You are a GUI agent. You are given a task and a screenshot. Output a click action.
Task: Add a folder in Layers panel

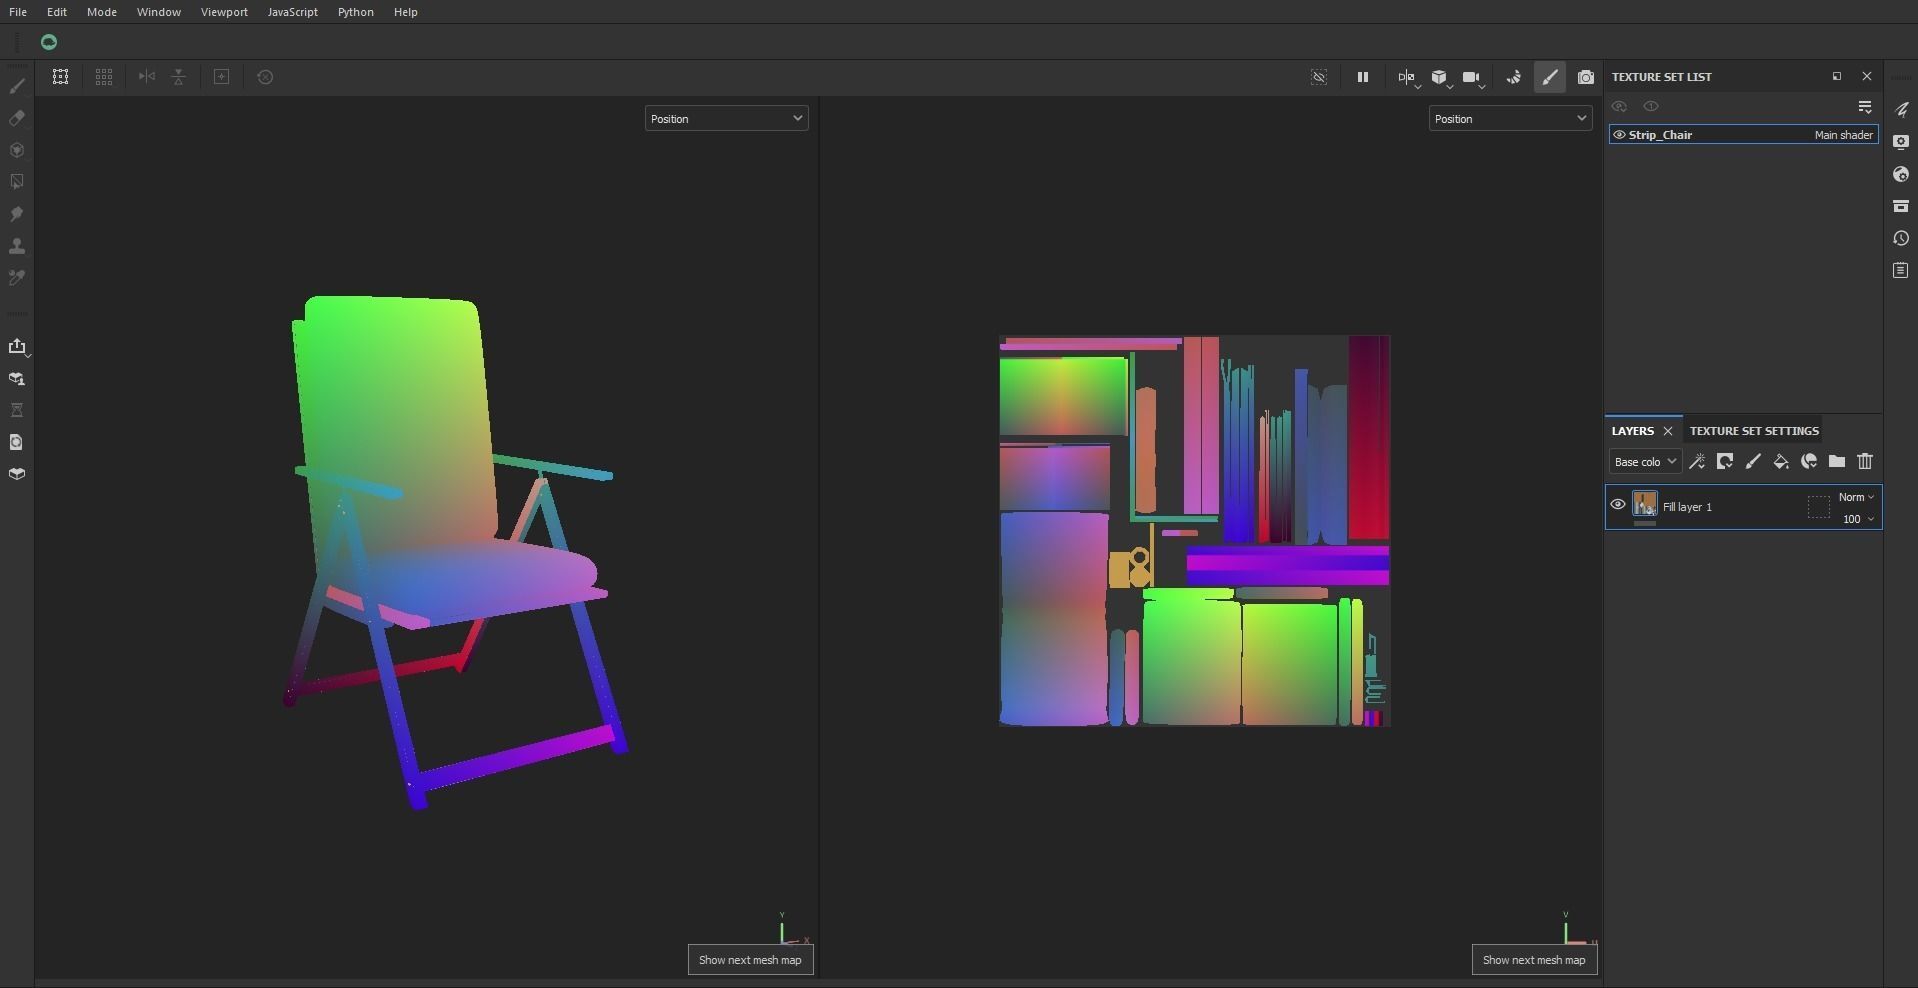pos(1837,462)
